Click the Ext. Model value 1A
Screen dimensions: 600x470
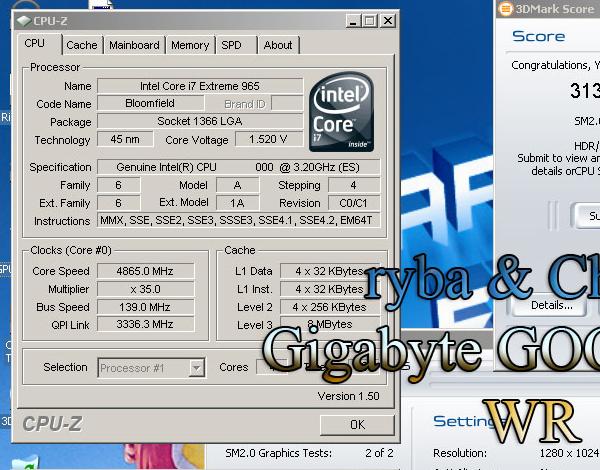pyautogui.click(x=237, y=203)
